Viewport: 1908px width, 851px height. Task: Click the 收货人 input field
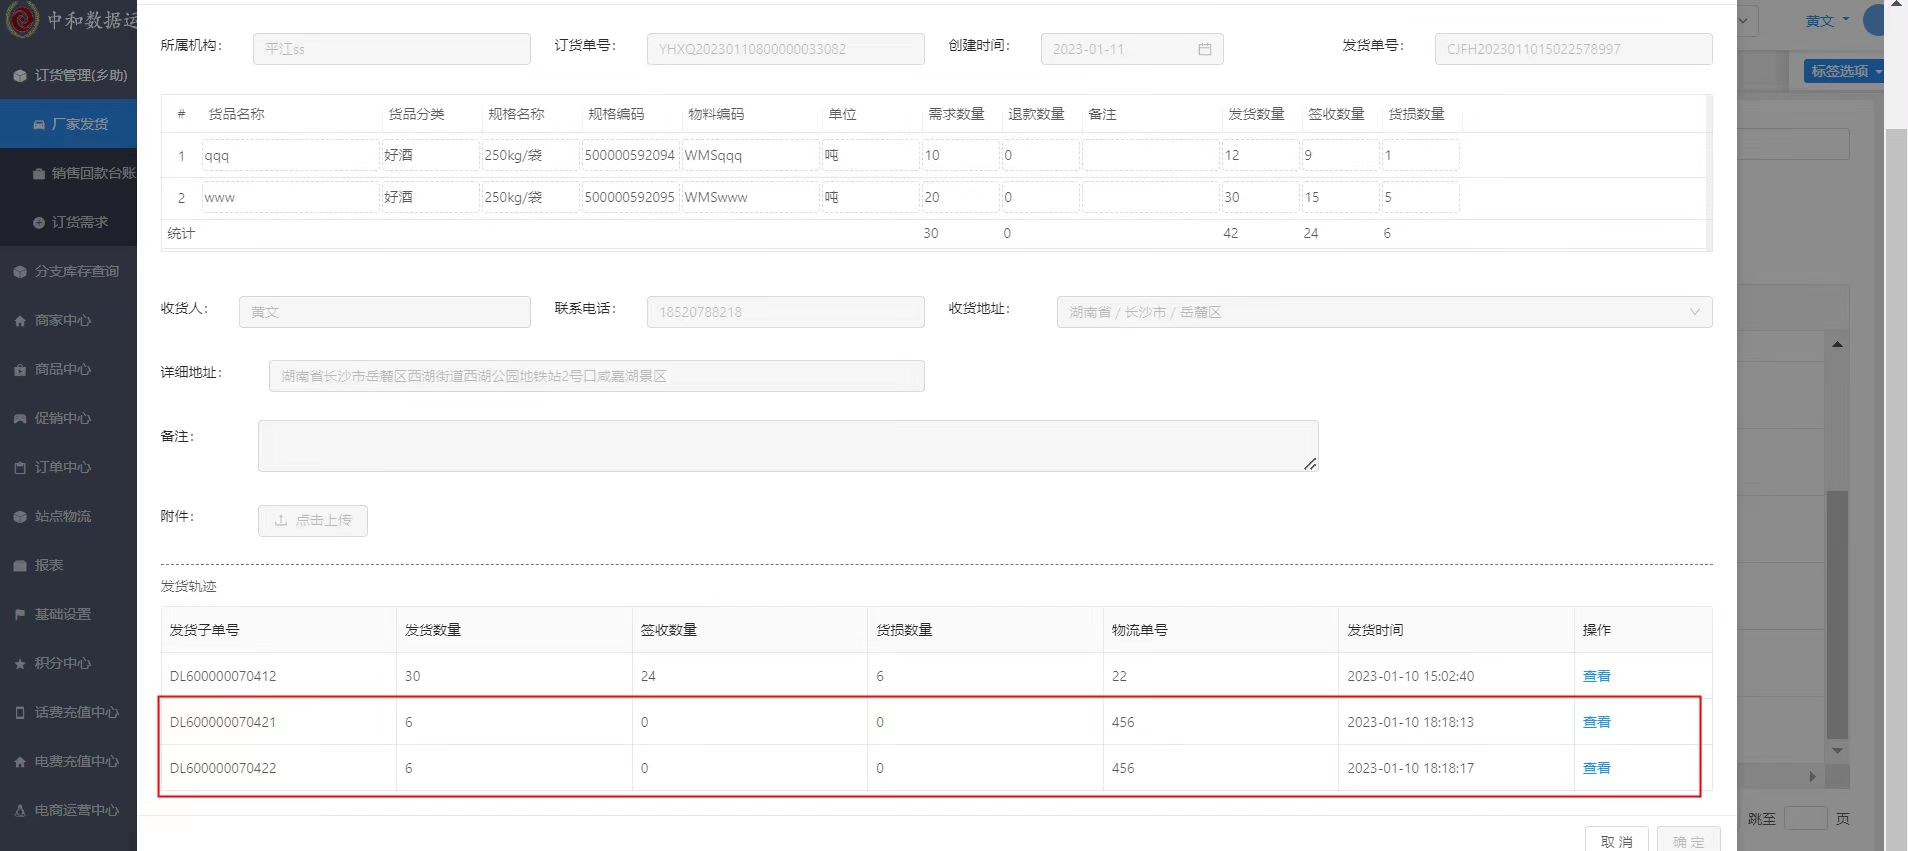pyautogui.click(x=385, y=312)
